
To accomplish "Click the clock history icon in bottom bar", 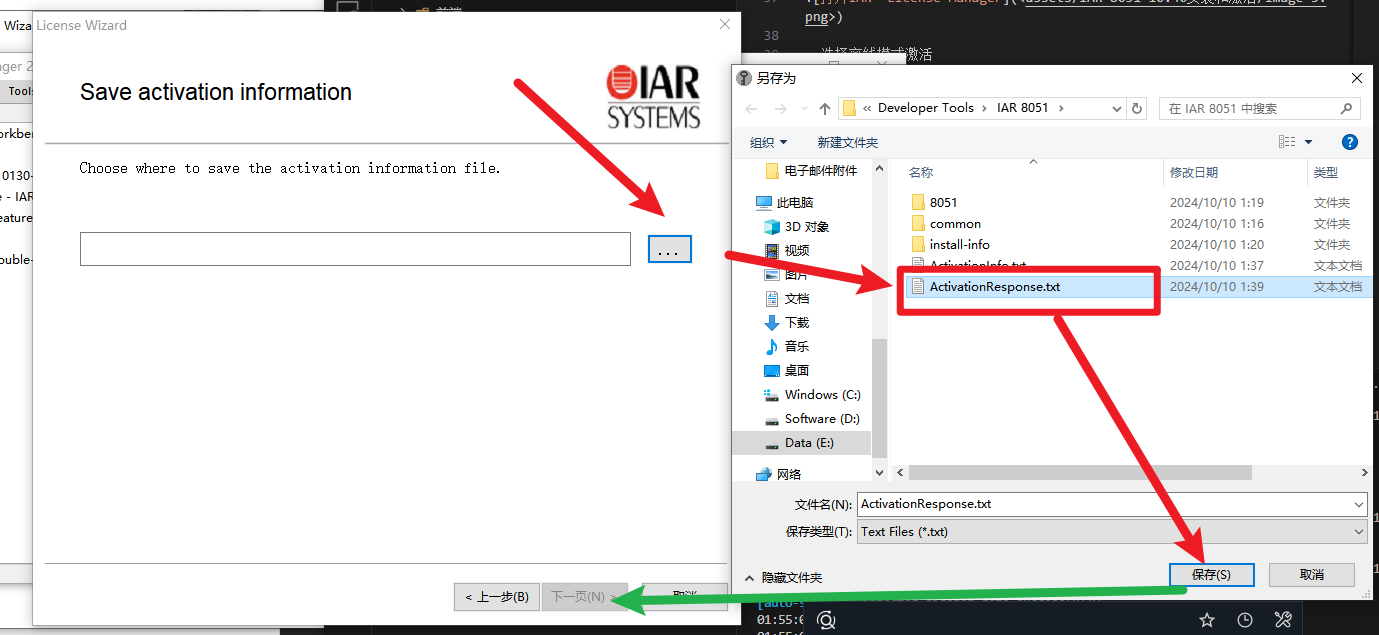I will pyautogui.click(x=1245, y=621).
